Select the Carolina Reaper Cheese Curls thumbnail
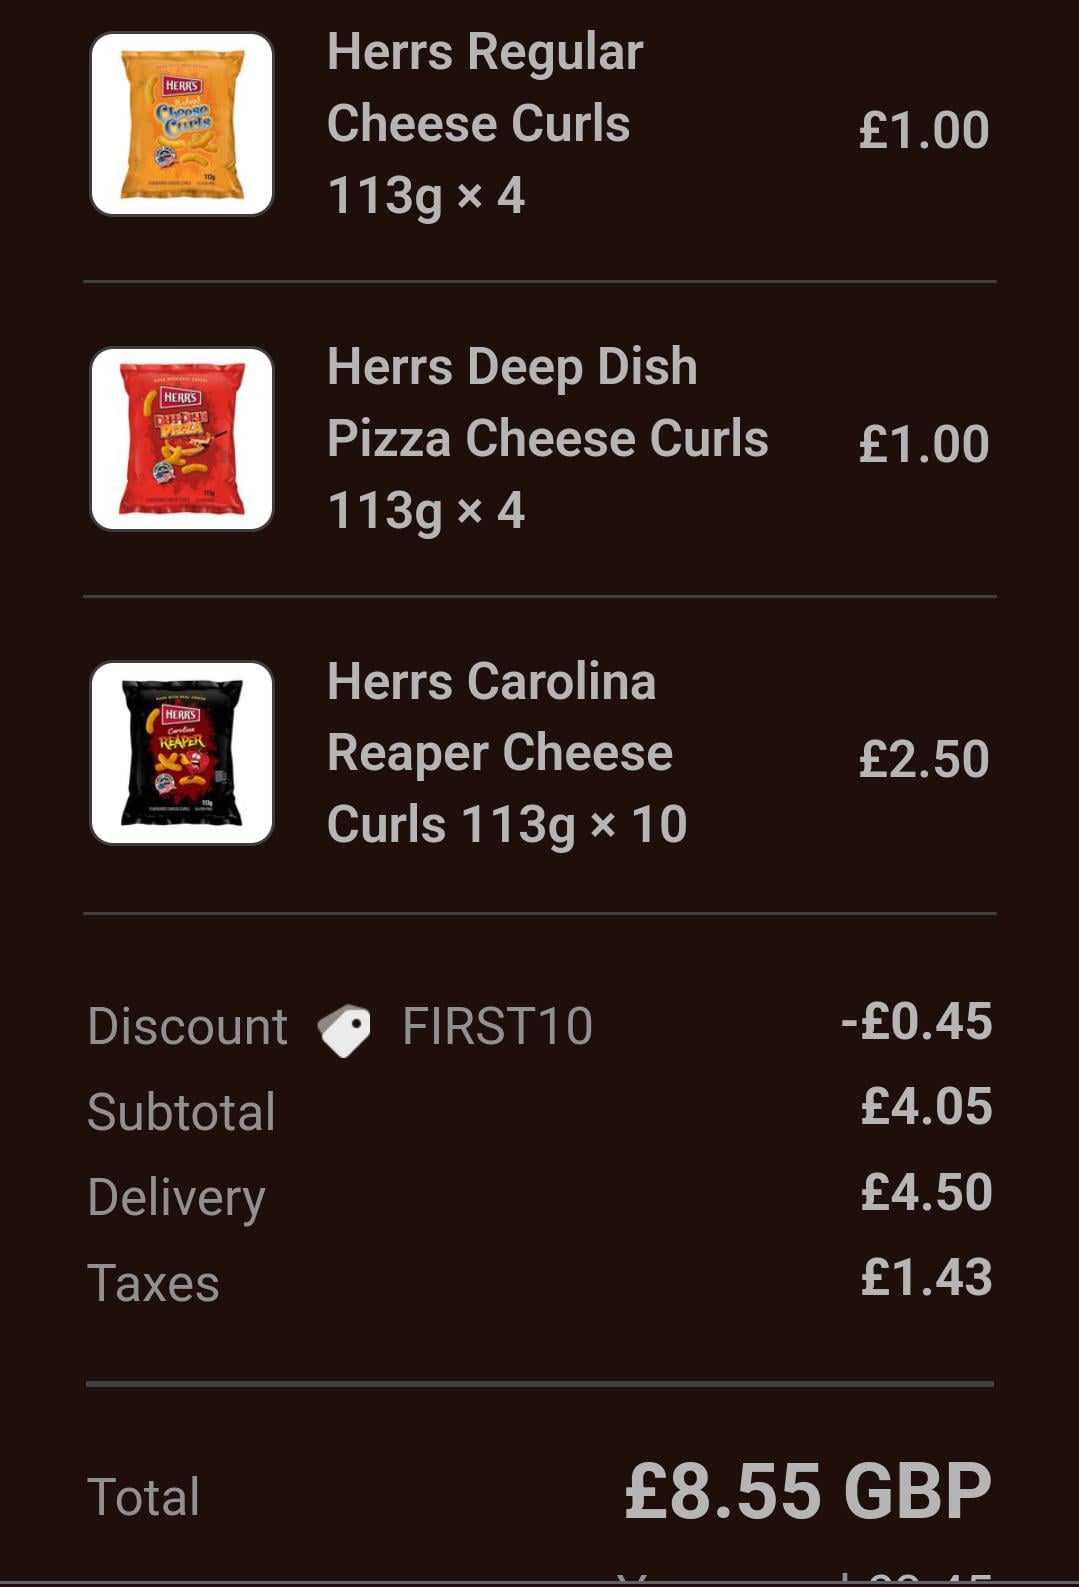This screenshot has width=1079, height=1587. pyautogui.click(x=182, y=753)
